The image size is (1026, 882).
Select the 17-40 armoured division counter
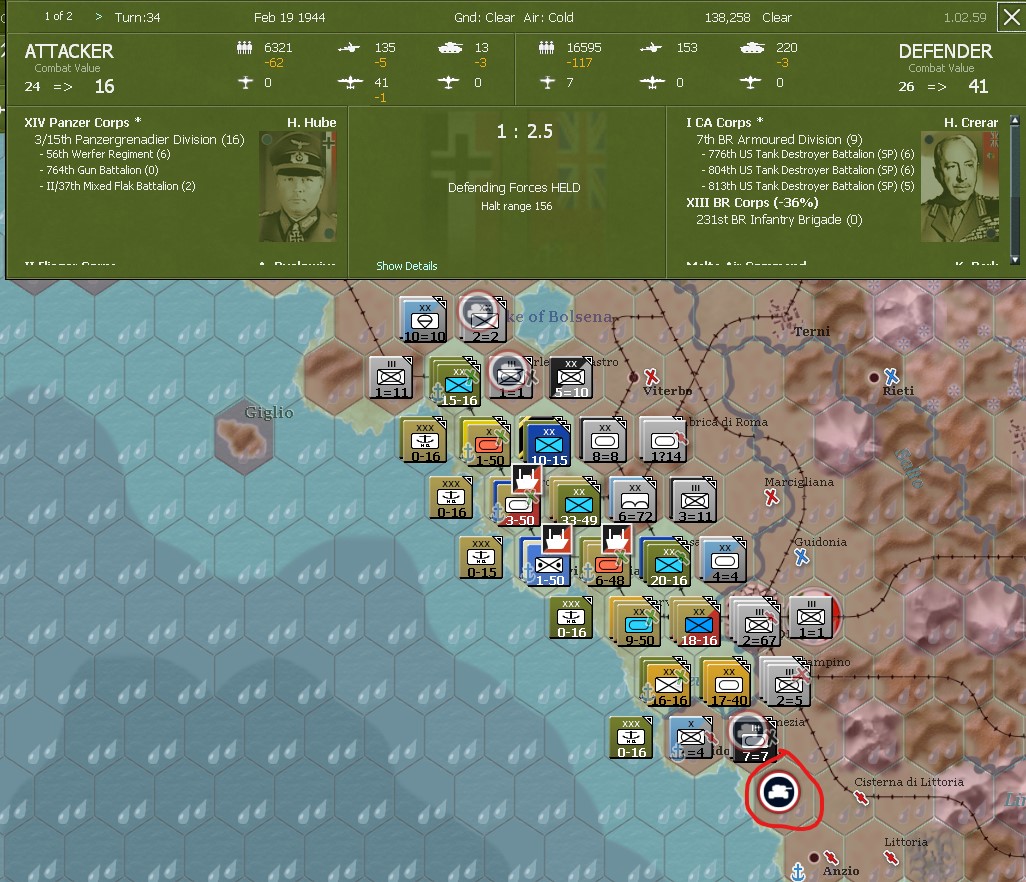pyautogui.click(x=726, y=682)
